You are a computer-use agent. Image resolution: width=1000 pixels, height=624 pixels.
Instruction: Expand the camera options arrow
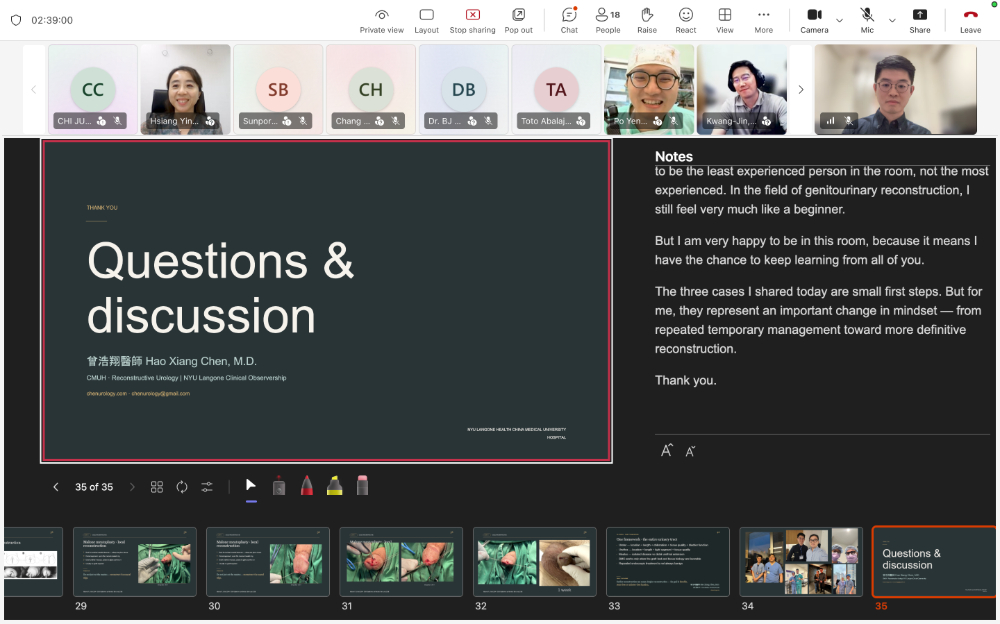[839, 20]
